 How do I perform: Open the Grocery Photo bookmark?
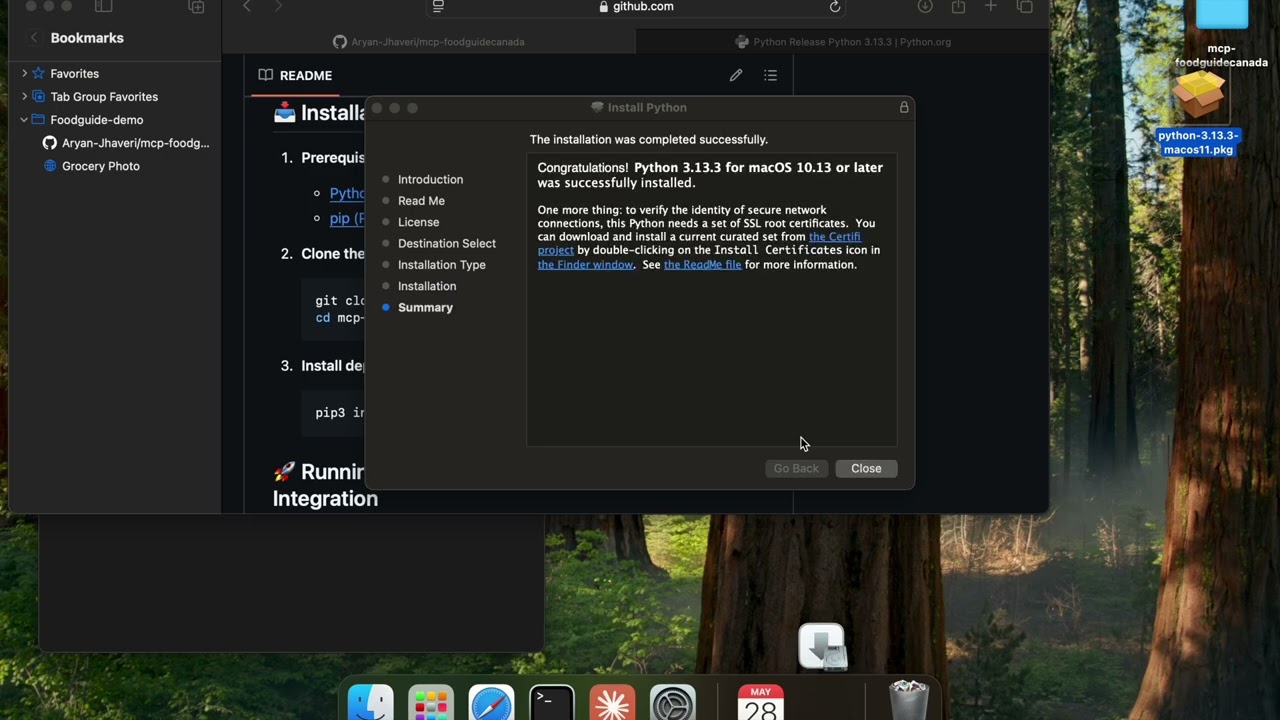[100, 166]
